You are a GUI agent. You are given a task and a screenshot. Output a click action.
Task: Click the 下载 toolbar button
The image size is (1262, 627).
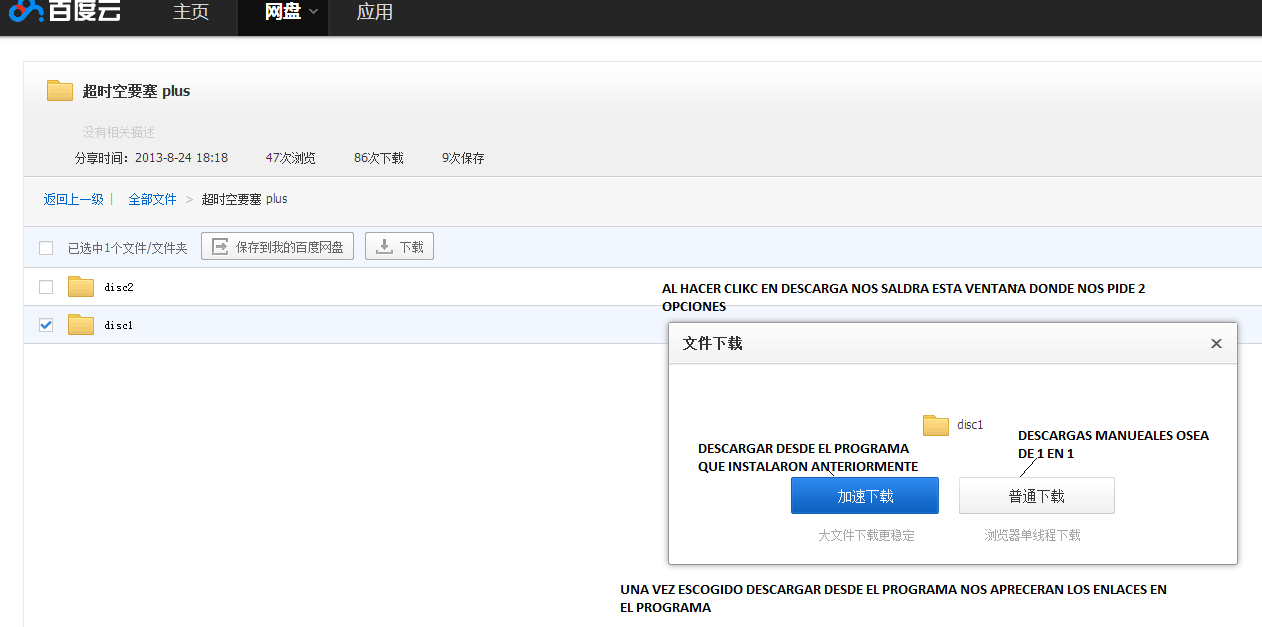coord(399,247)
